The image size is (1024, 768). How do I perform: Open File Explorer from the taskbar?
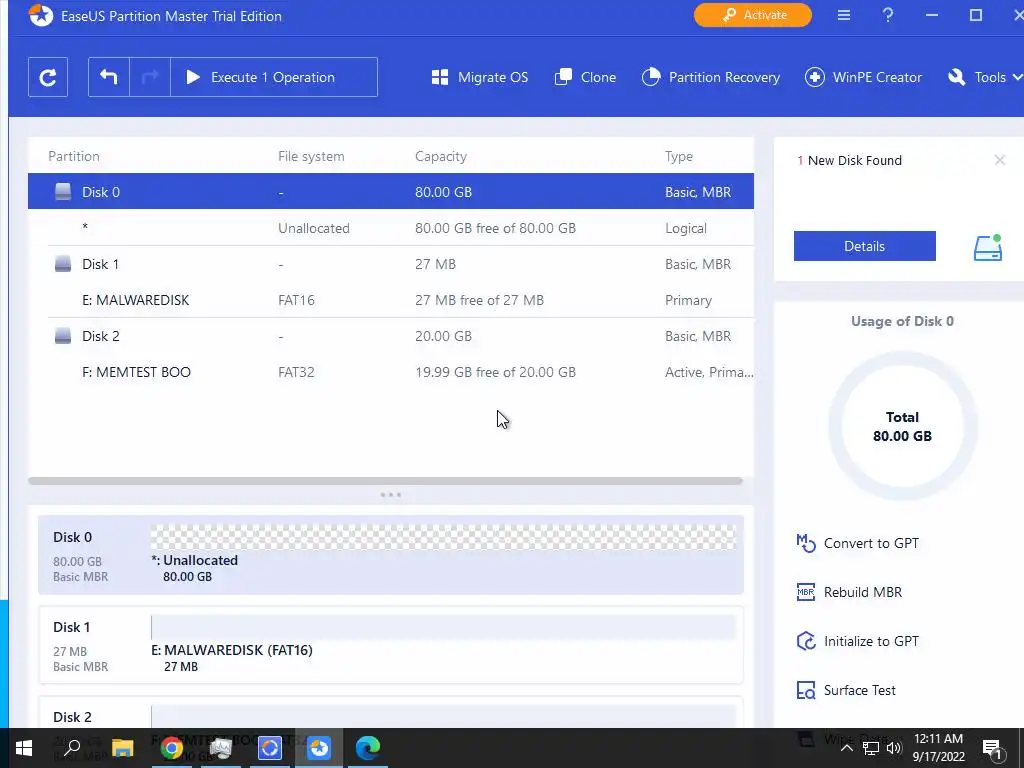point(122,748)
